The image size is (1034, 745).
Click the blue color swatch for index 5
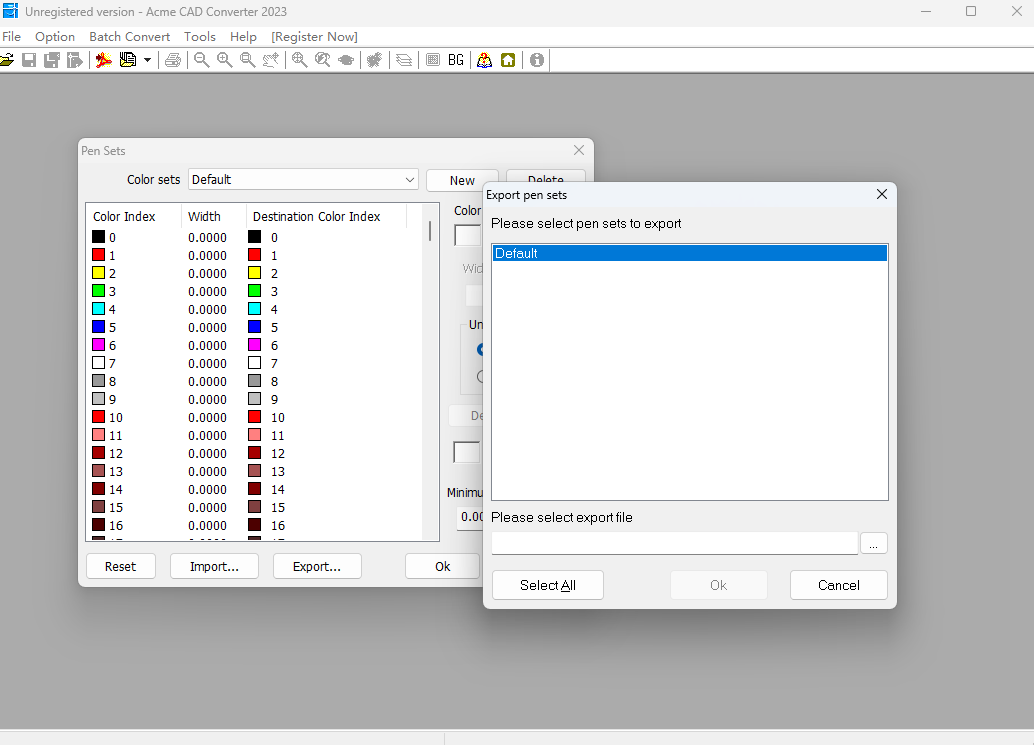(98, 327)
